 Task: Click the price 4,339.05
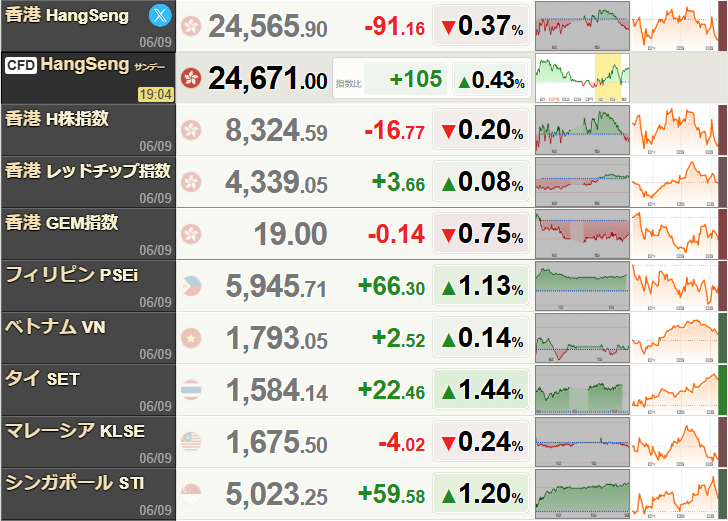point(276,182)
